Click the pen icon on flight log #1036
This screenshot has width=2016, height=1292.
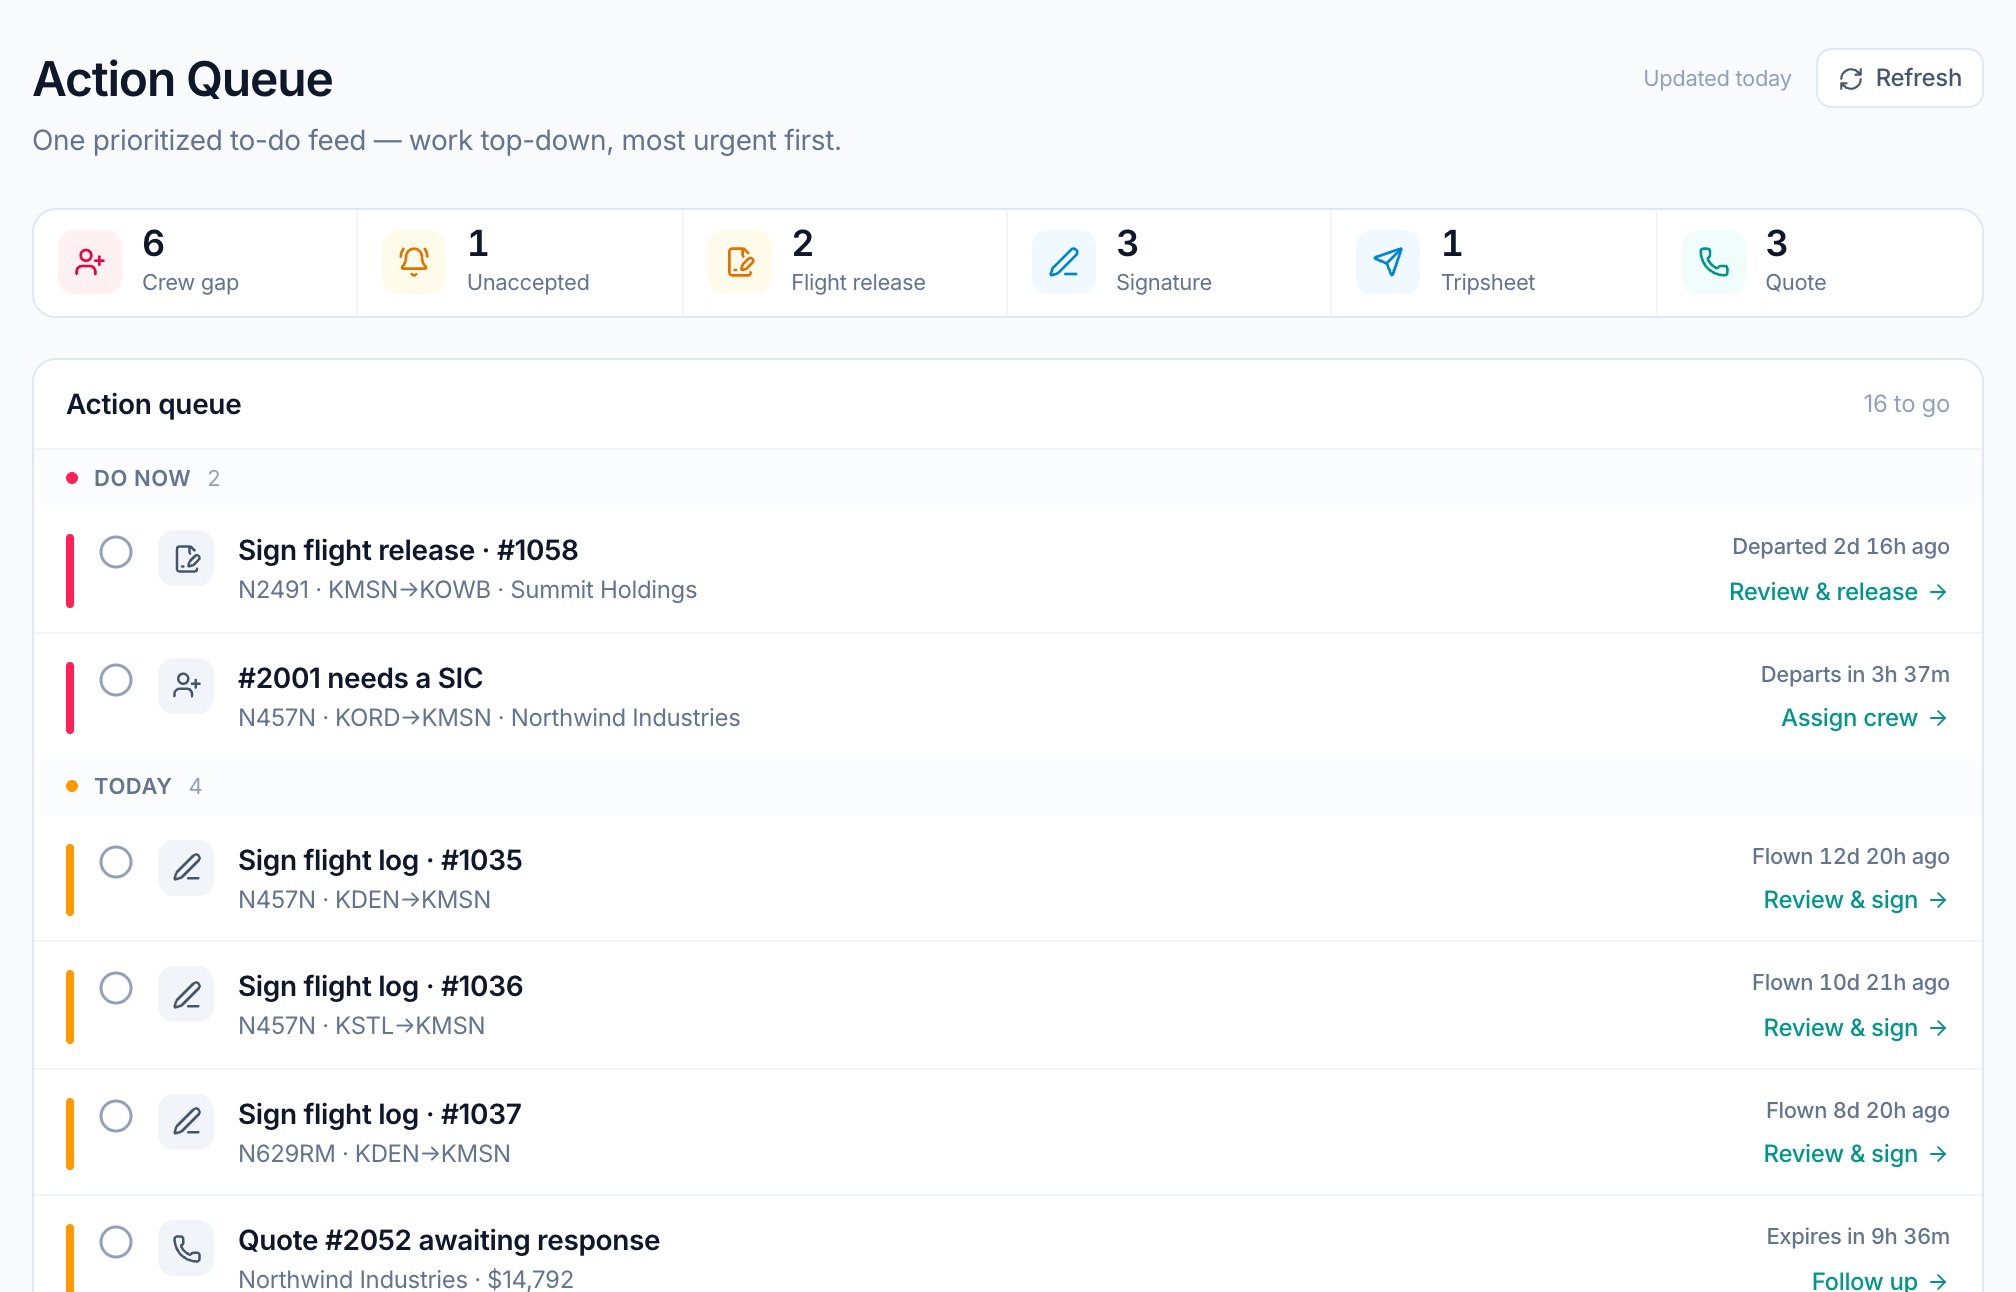186,994
